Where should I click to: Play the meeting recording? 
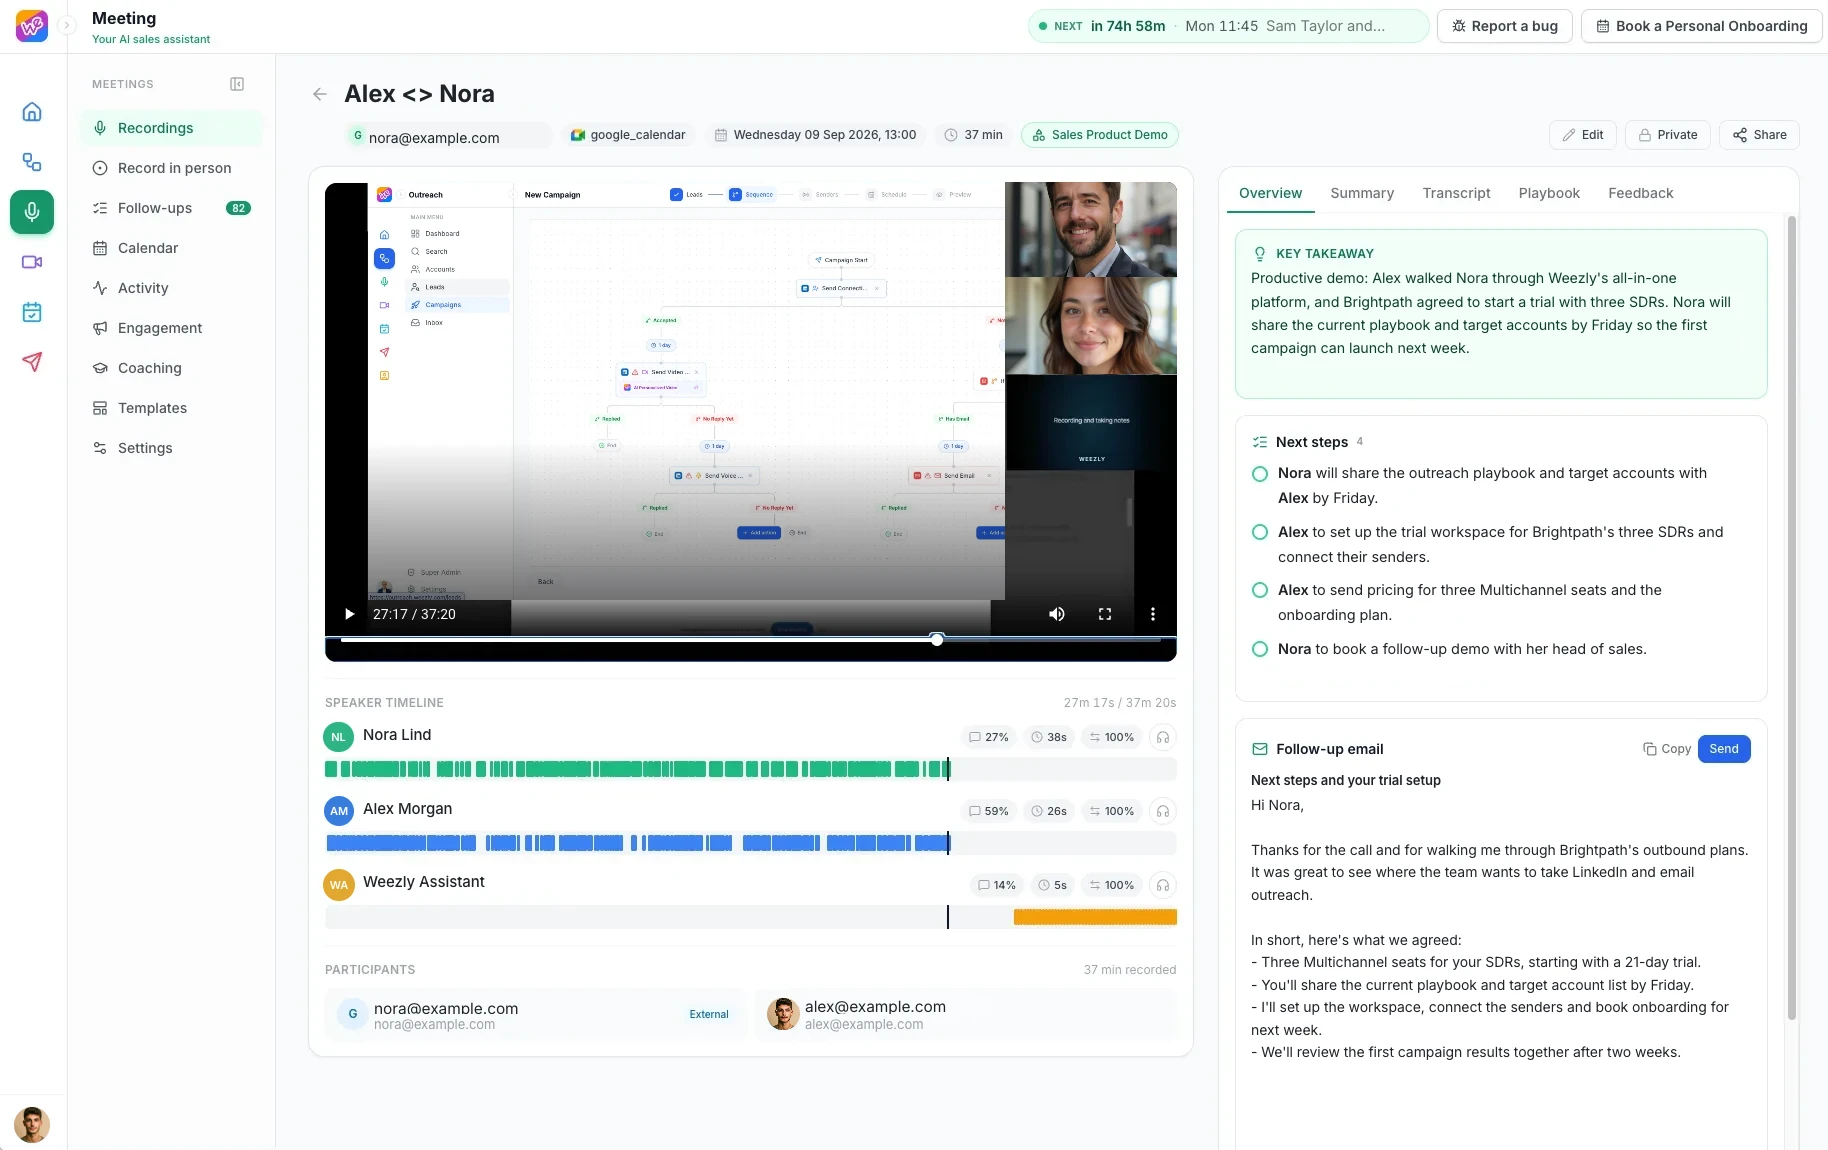tap(349, 614)
